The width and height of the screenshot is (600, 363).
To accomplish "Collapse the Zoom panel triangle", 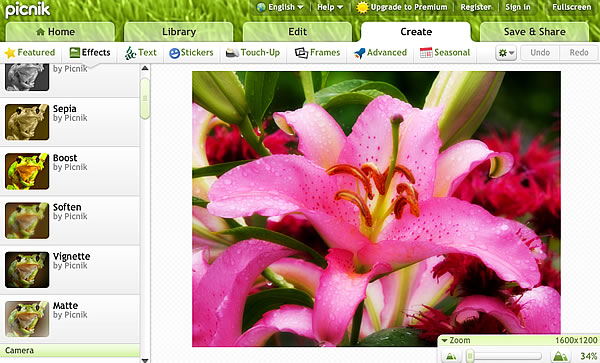I will [x=444, y=340].
